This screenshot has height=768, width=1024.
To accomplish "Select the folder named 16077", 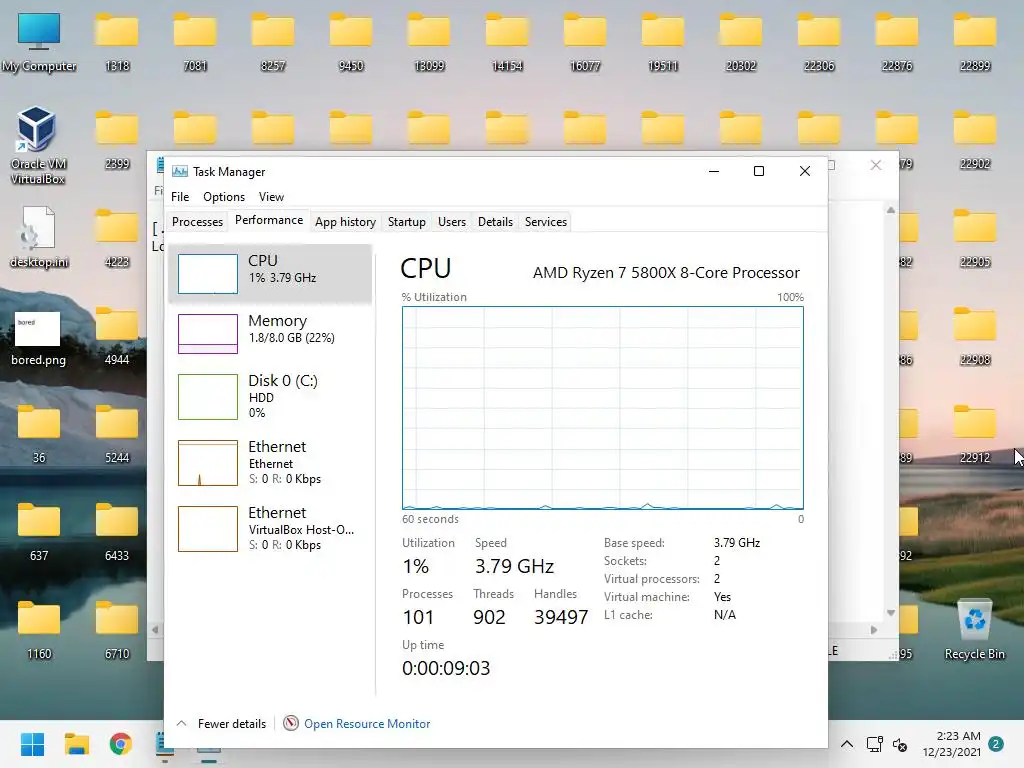I will pyautogui.click(x=585, y=42).
